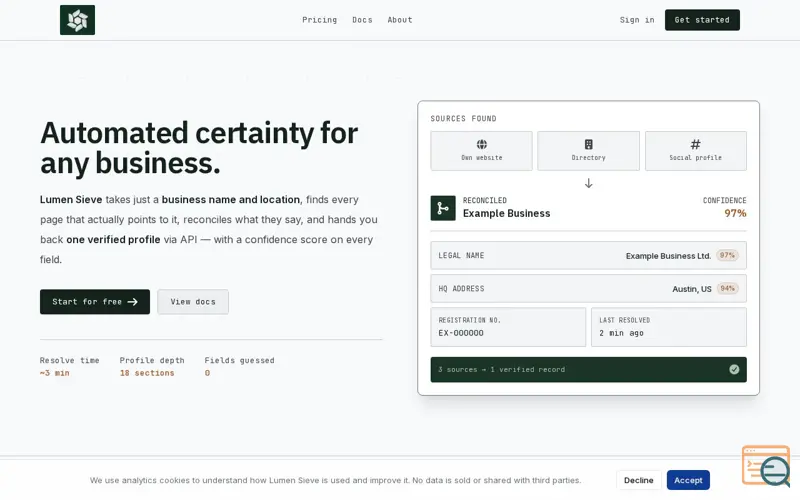
Task: Click the SOURCES FOUND label
Action: [x=463, y=118]
